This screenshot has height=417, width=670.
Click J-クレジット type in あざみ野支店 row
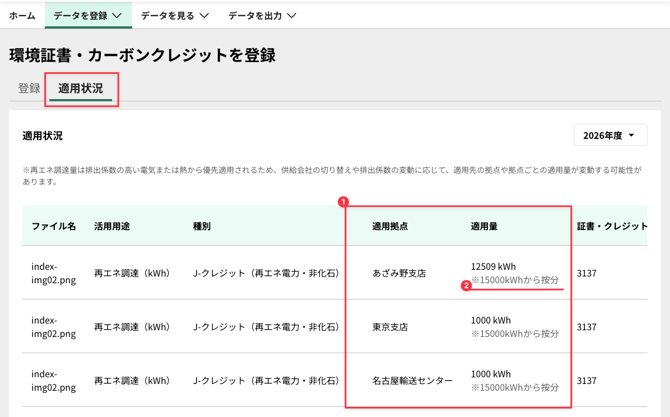[x=266, y=273]
